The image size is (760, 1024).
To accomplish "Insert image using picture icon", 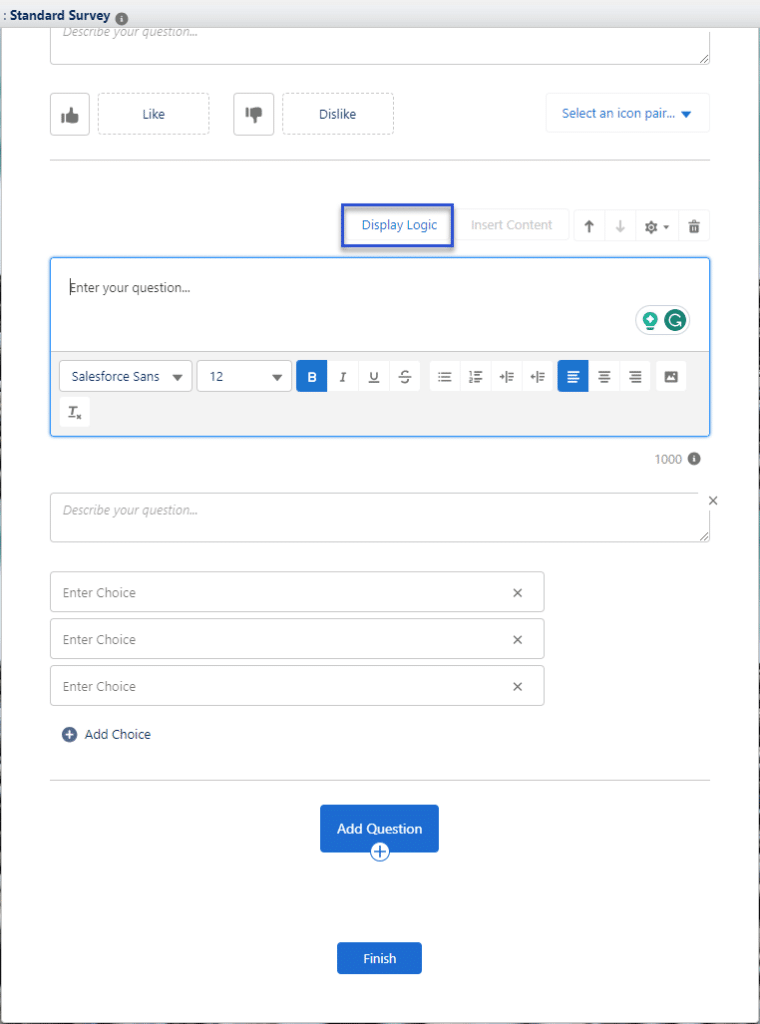I will point(671,377).
